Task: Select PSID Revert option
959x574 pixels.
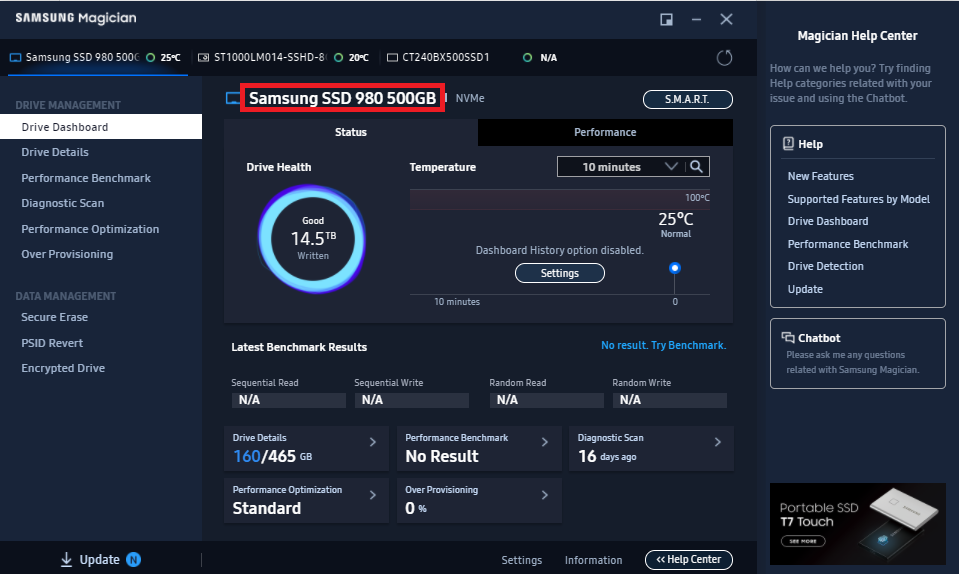Action: tap(52, 343)
